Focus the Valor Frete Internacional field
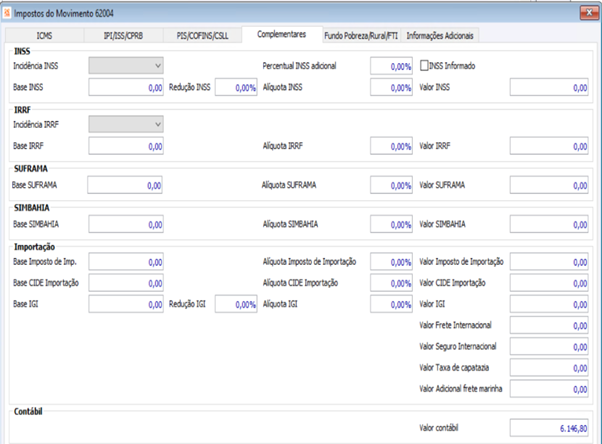The width and height of the screenshot is (602, 444). click(x=549, y=325)
